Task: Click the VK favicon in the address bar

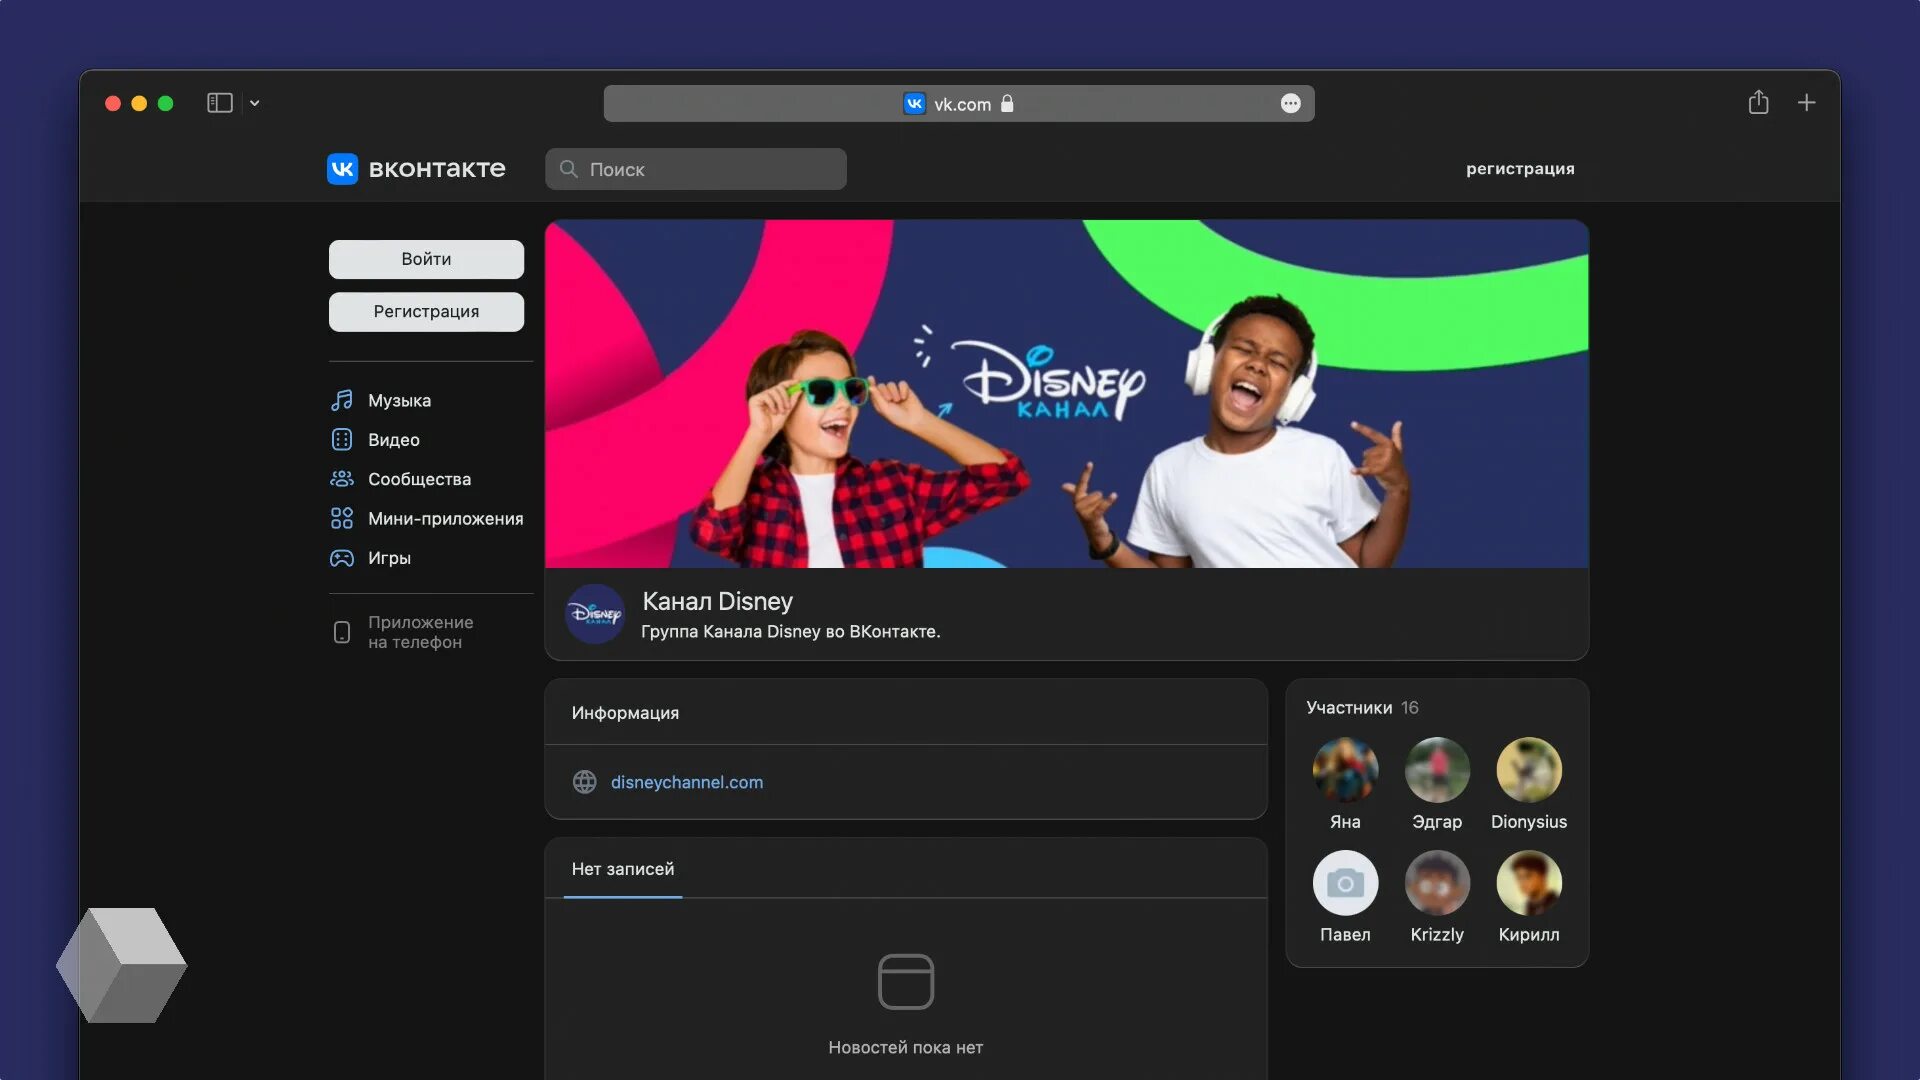Action: 914,104
